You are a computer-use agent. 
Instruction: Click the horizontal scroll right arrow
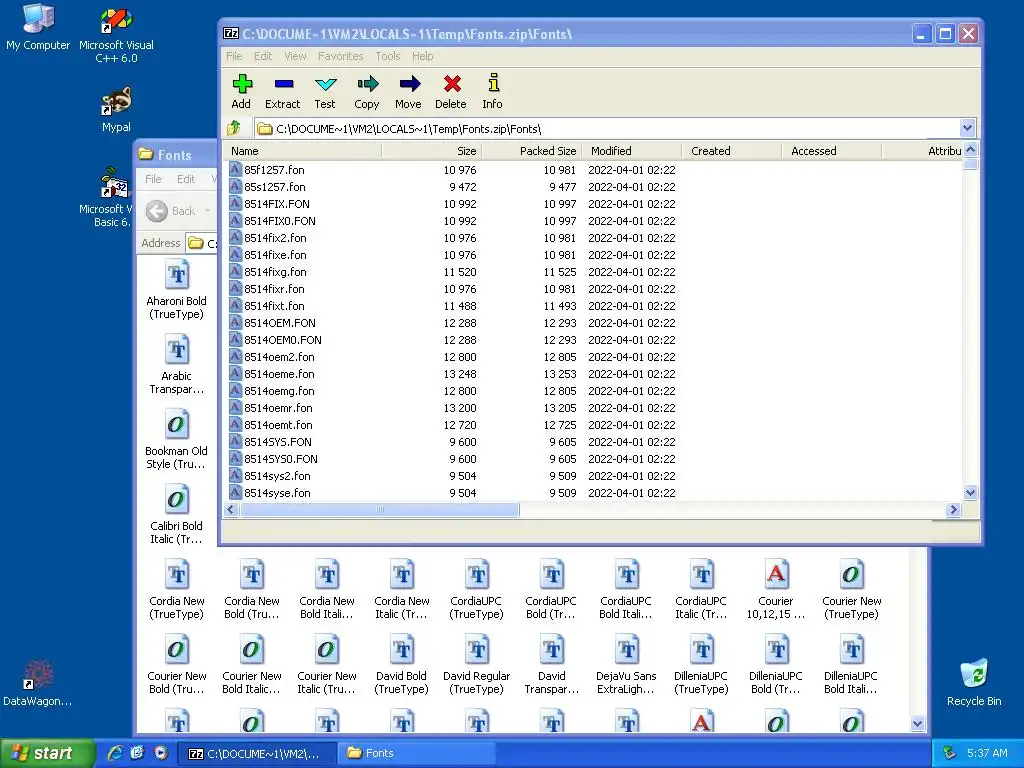[953, 509]
